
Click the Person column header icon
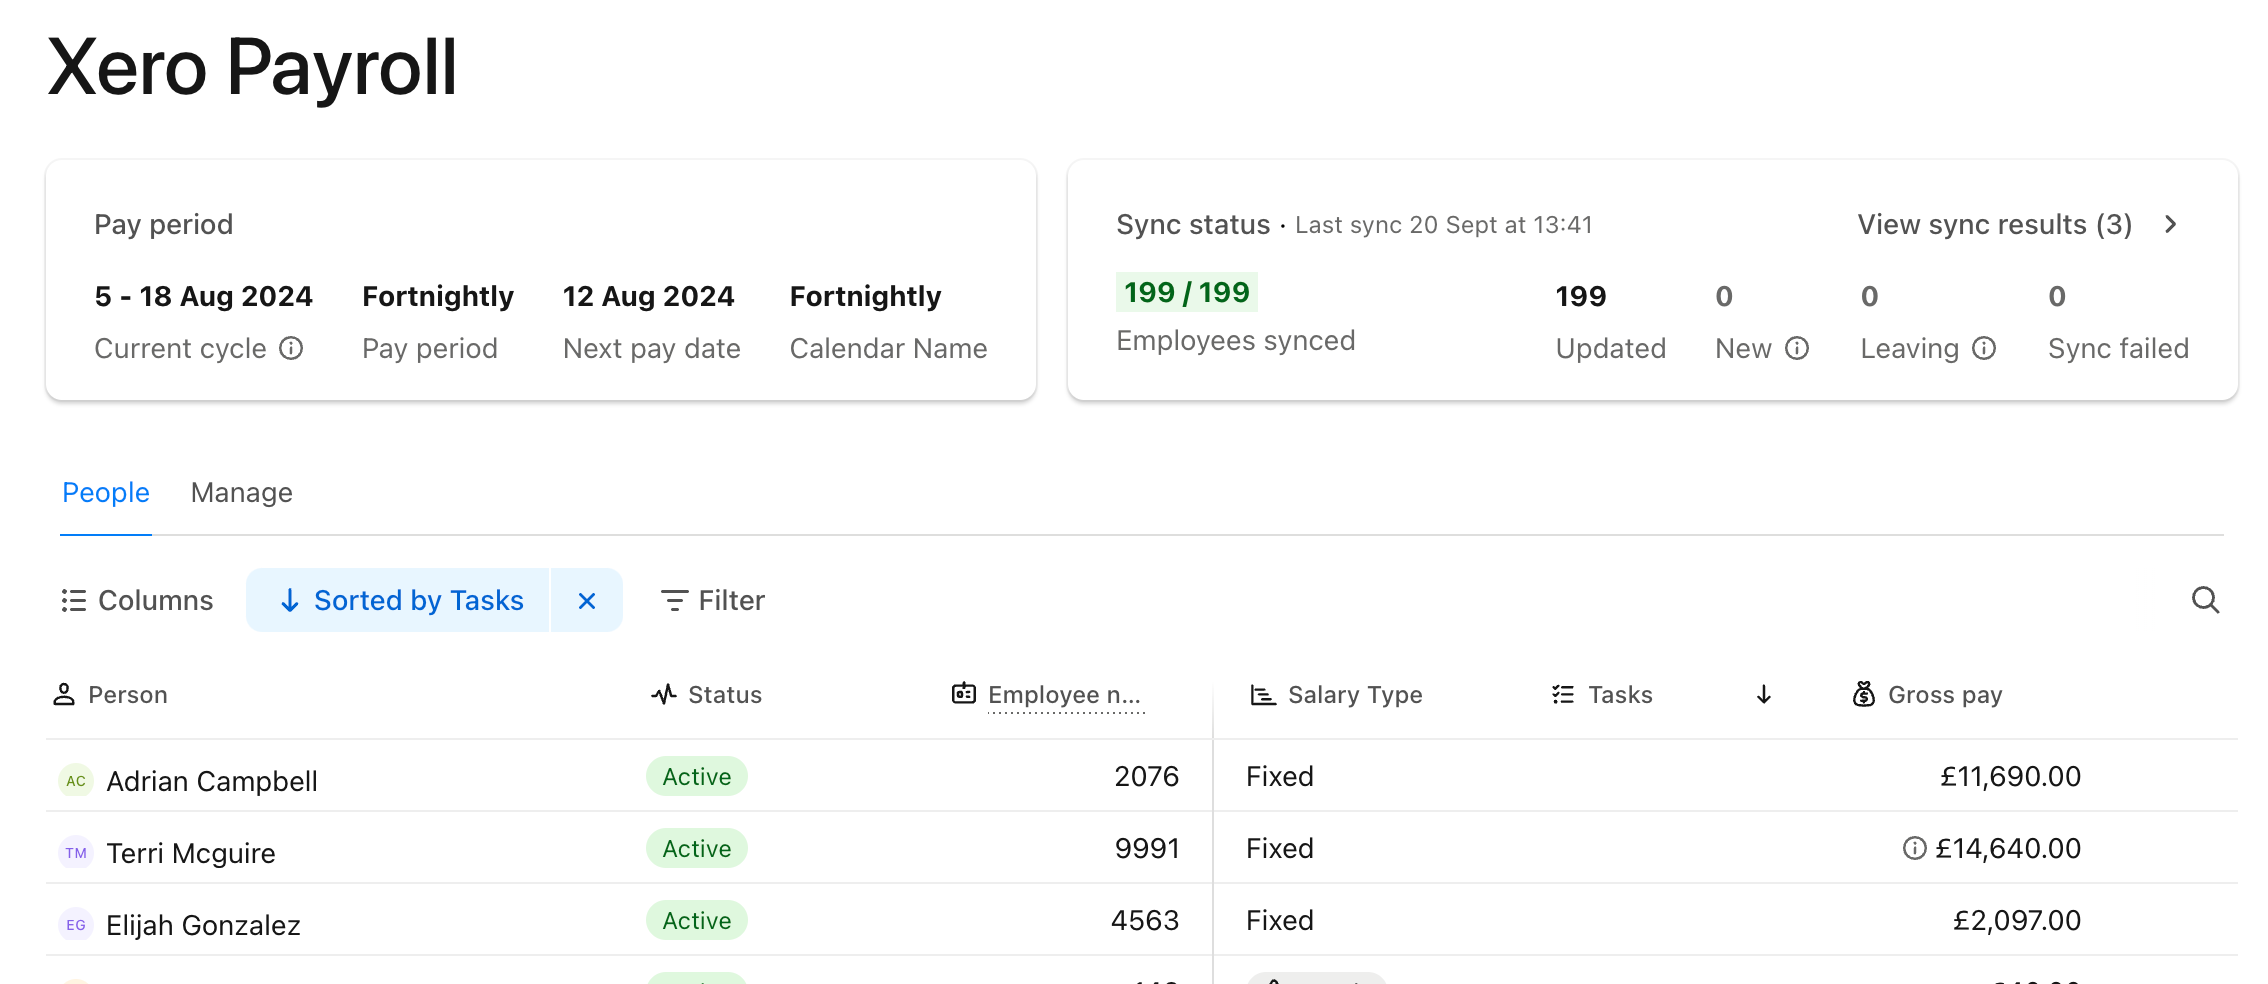(x=64, y=694)
